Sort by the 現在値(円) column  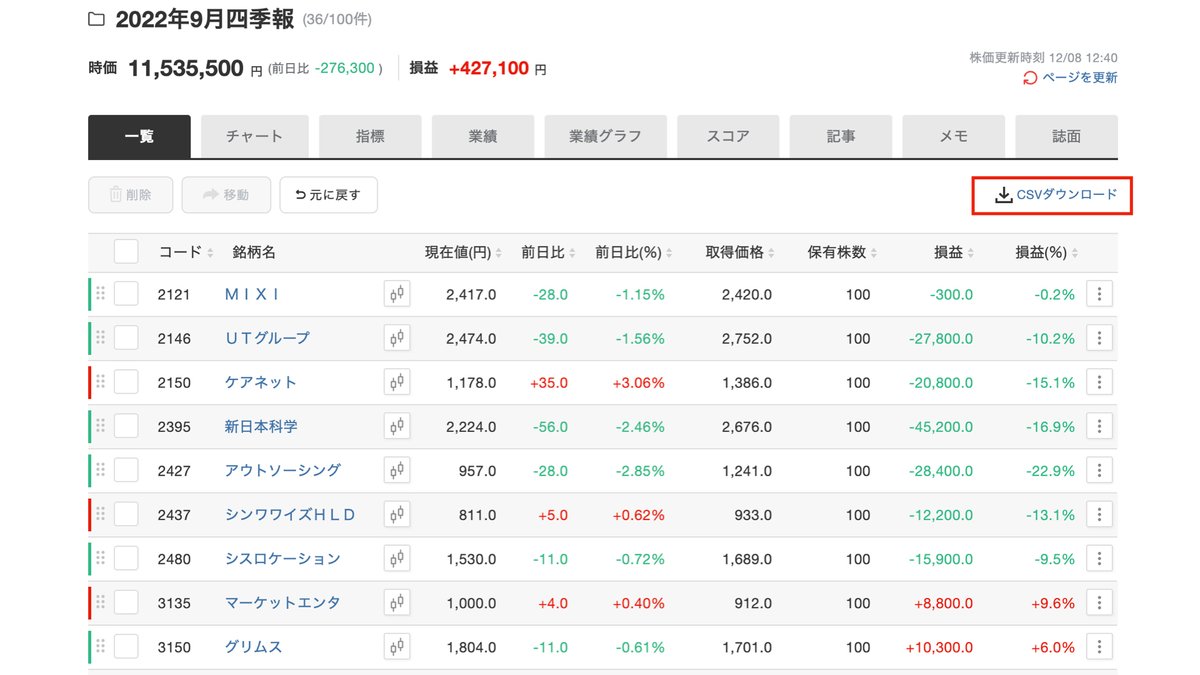464,252
